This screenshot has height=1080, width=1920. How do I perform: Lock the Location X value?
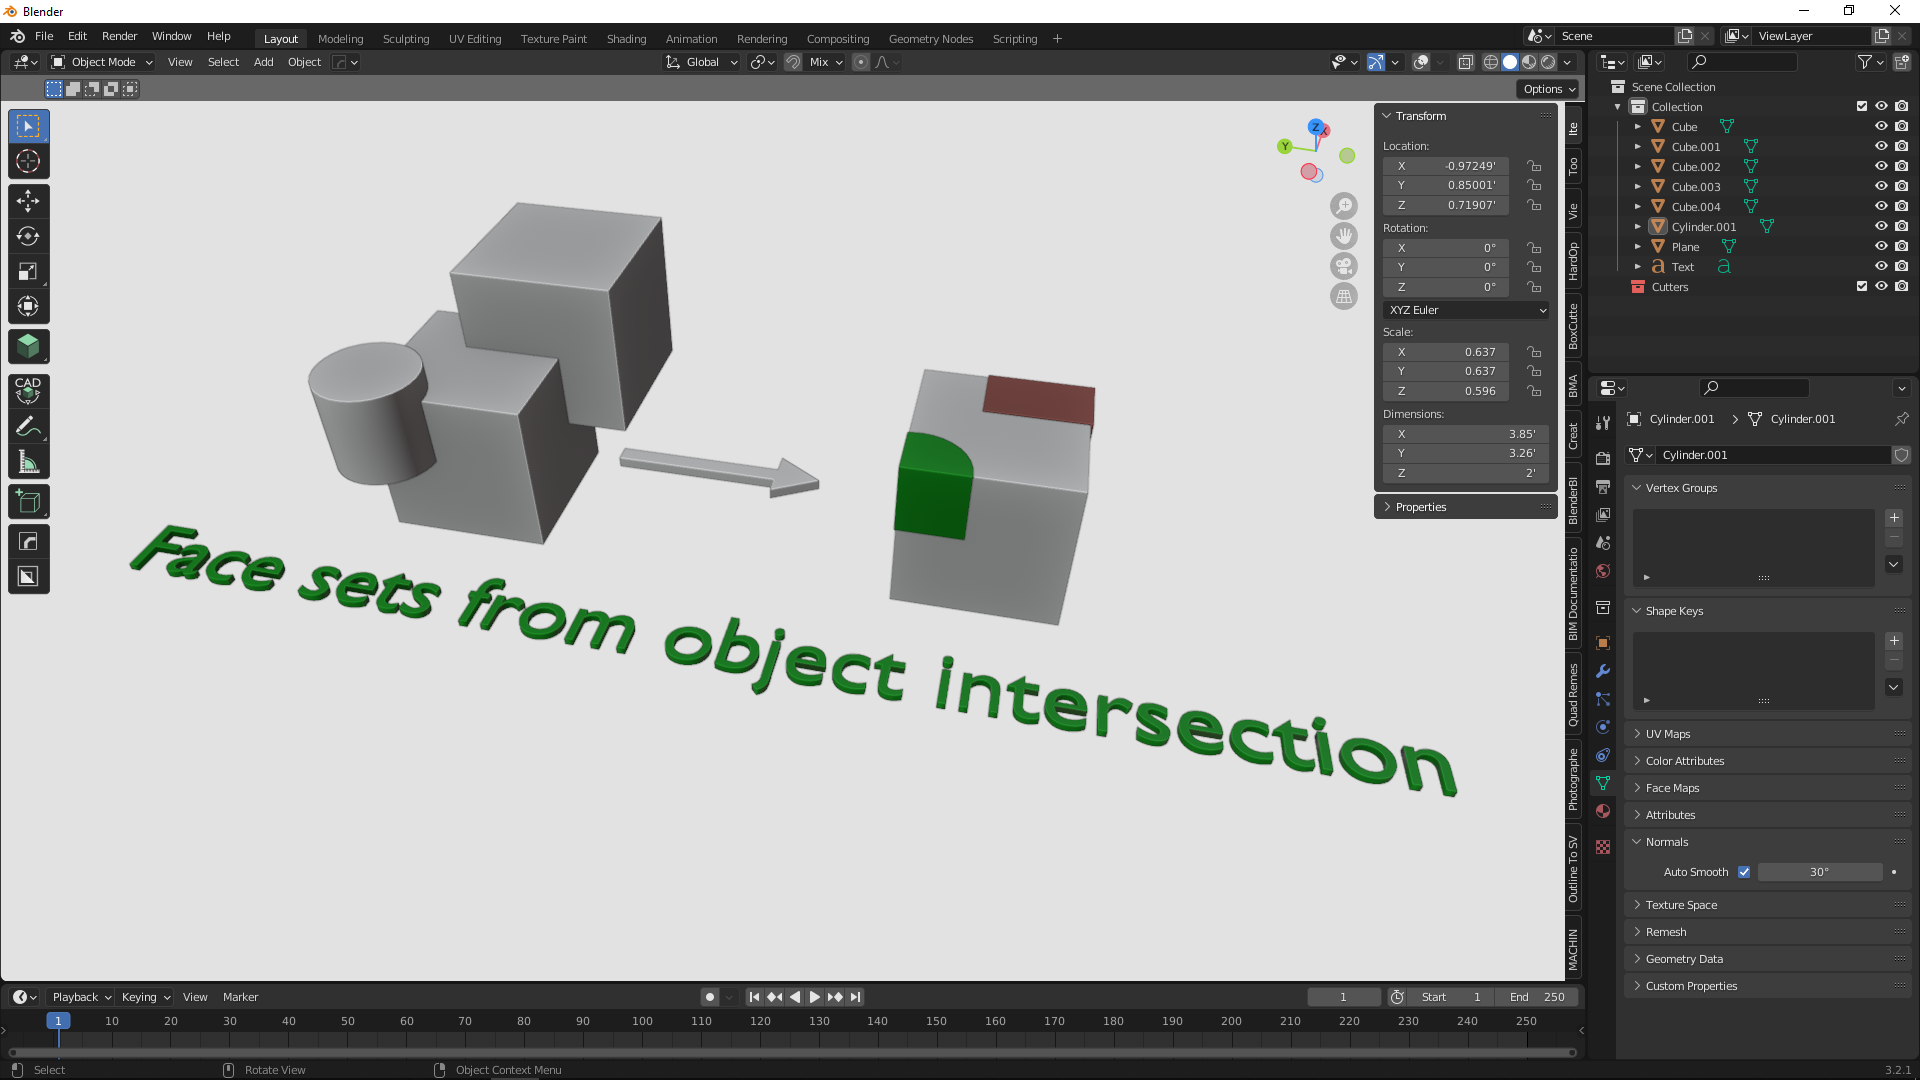[1534, 166]
